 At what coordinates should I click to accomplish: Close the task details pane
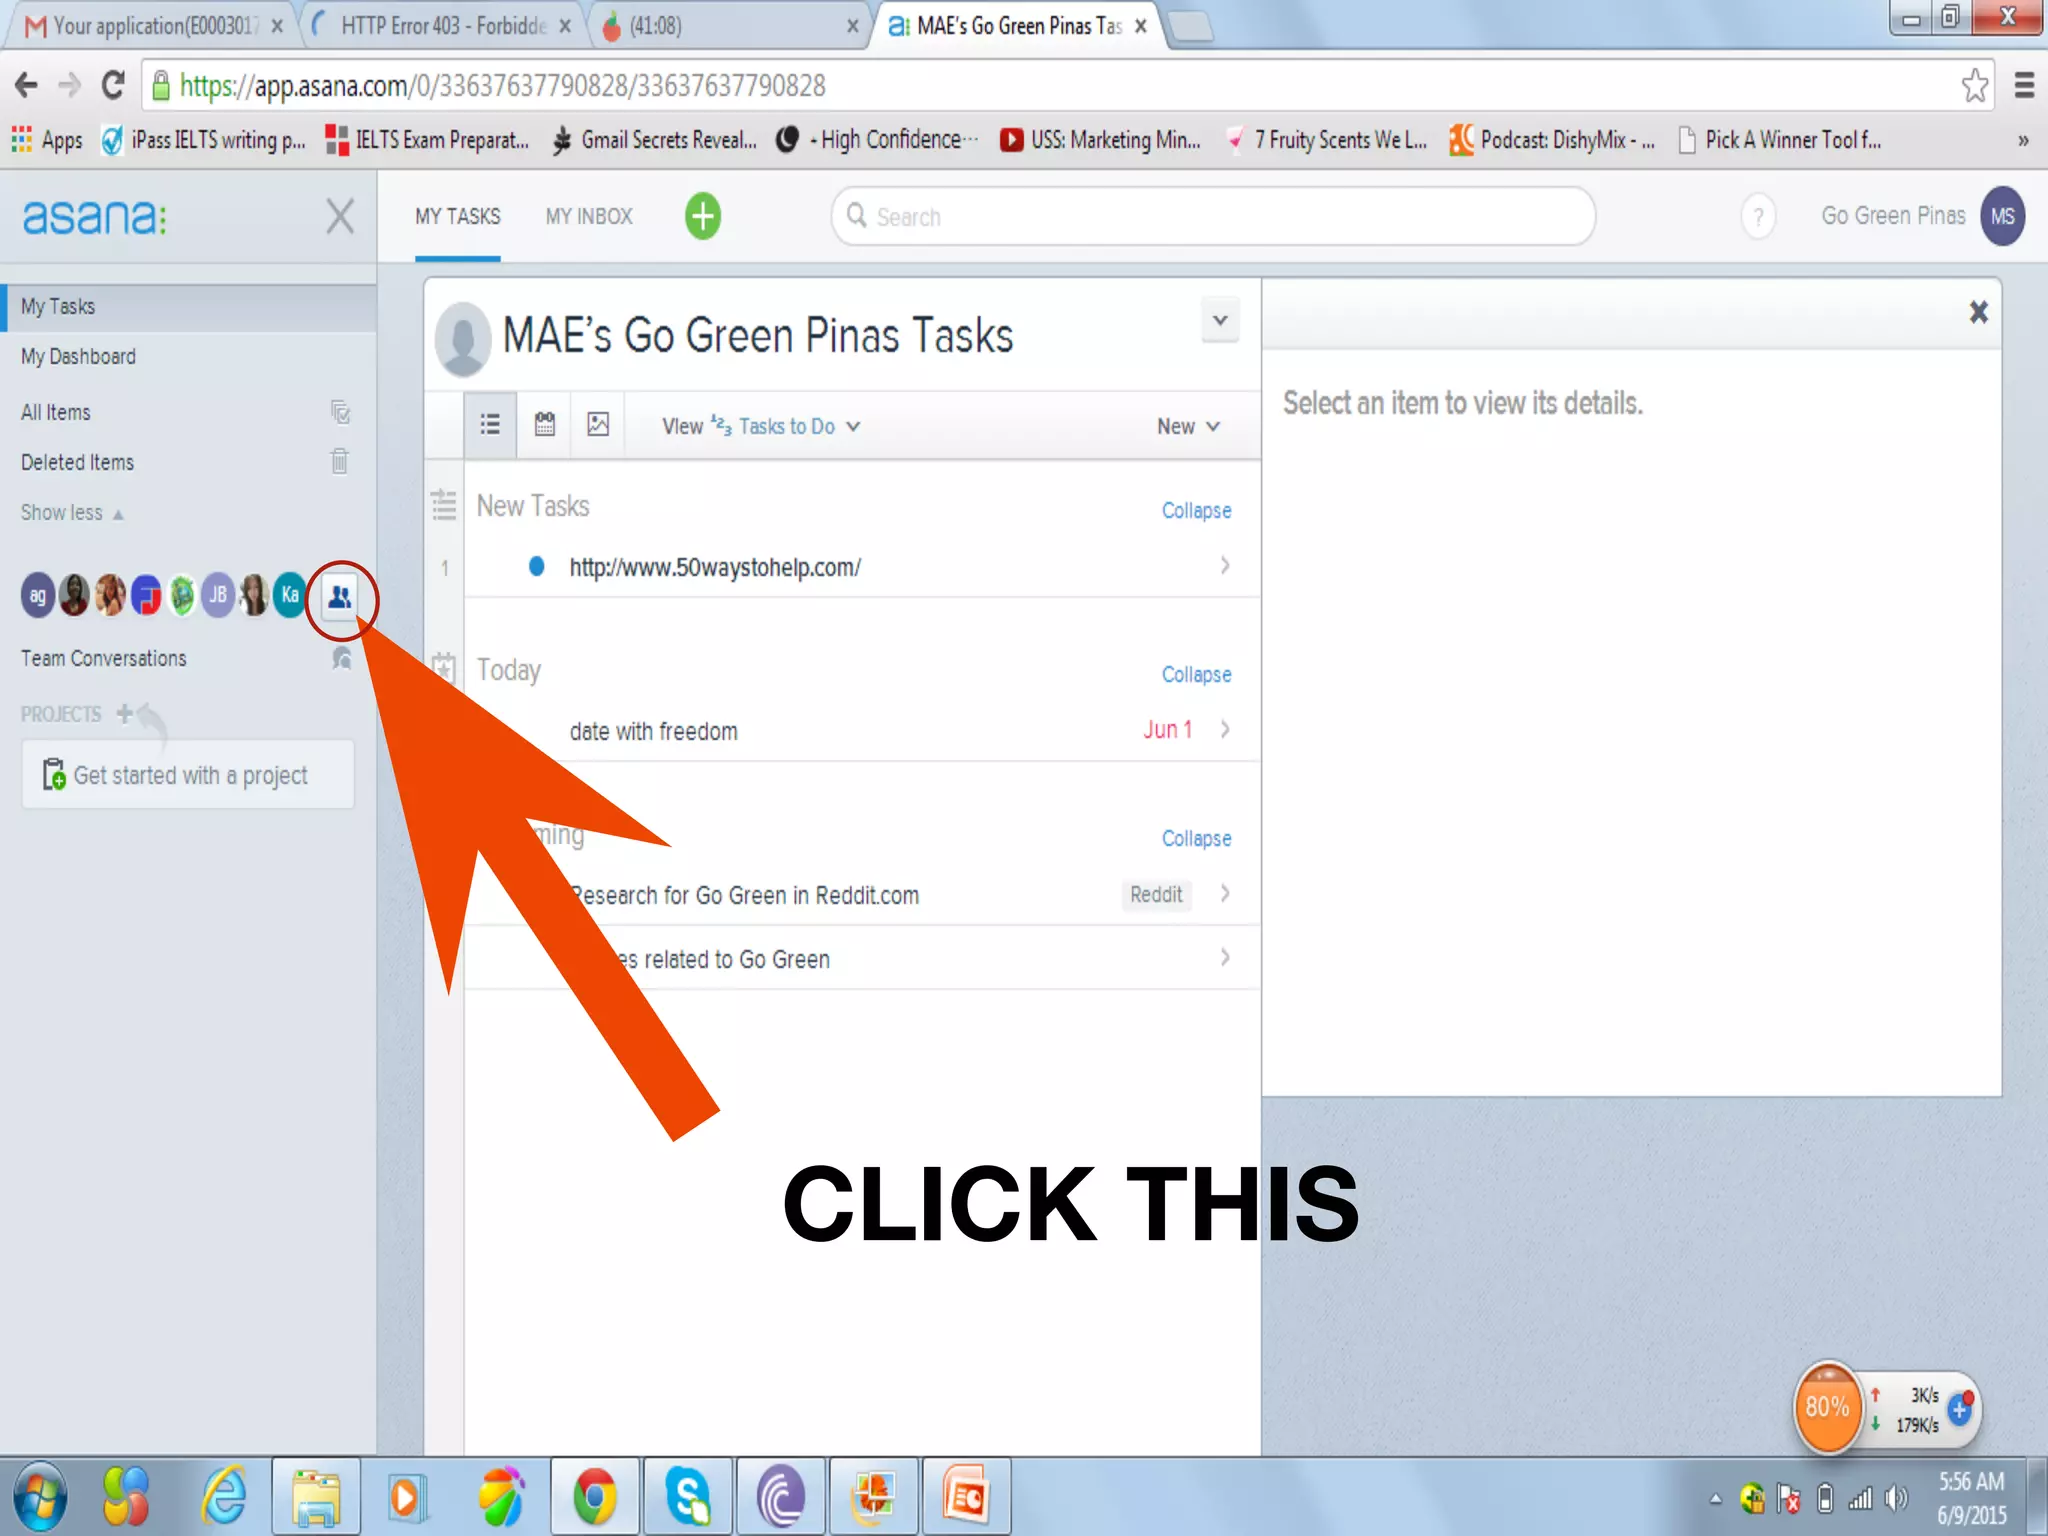(x=1978, y=312)
